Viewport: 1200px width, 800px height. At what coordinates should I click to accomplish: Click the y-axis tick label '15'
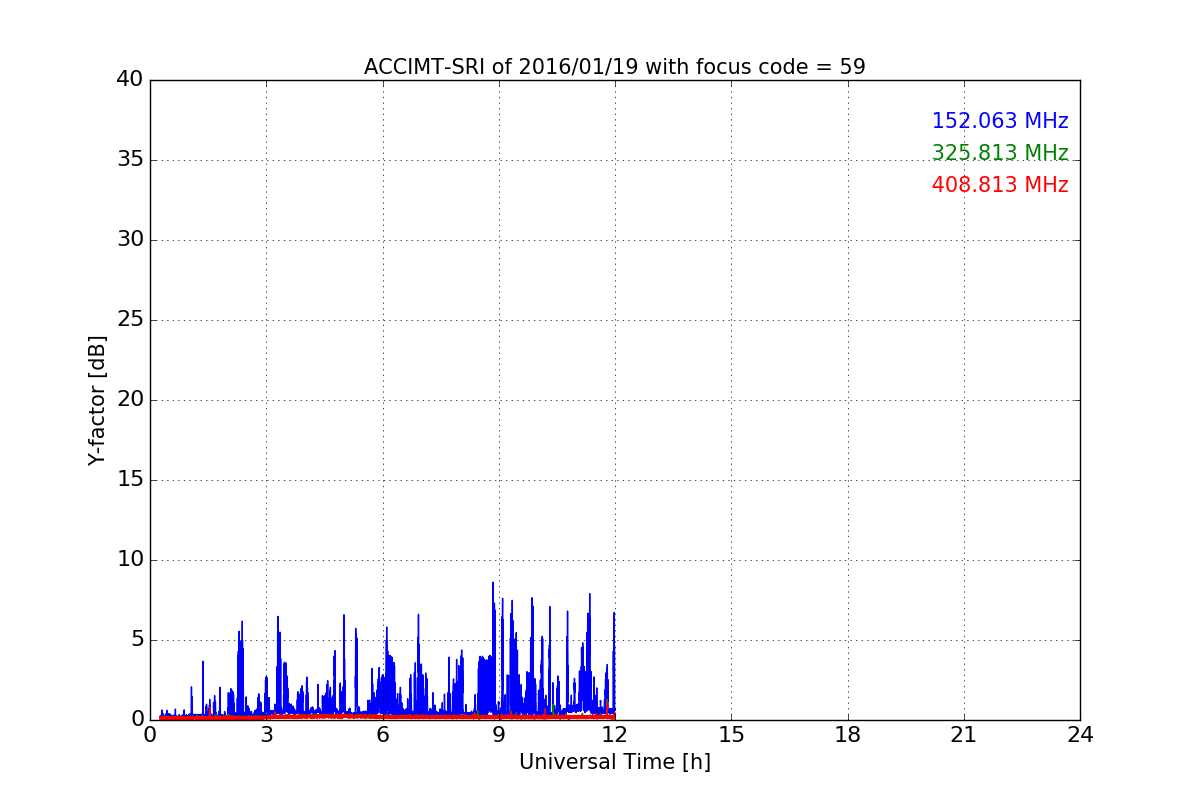[130, 480]
